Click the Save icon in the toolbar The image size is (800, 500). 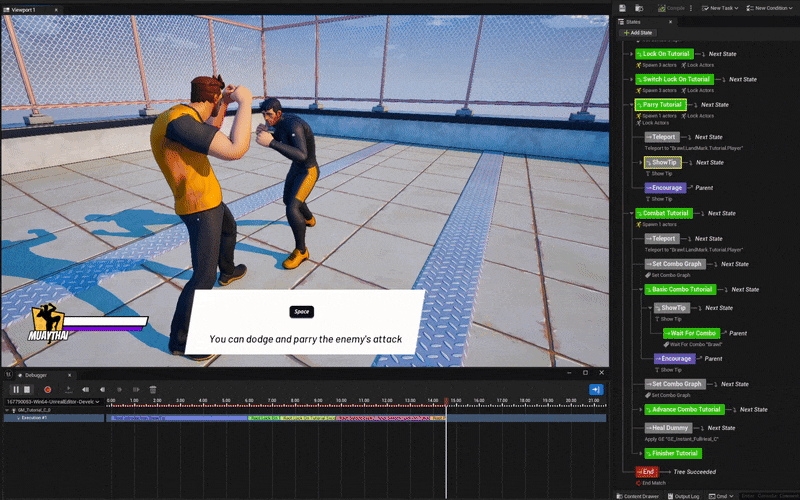pyautogui.click(x=622, y=8)
